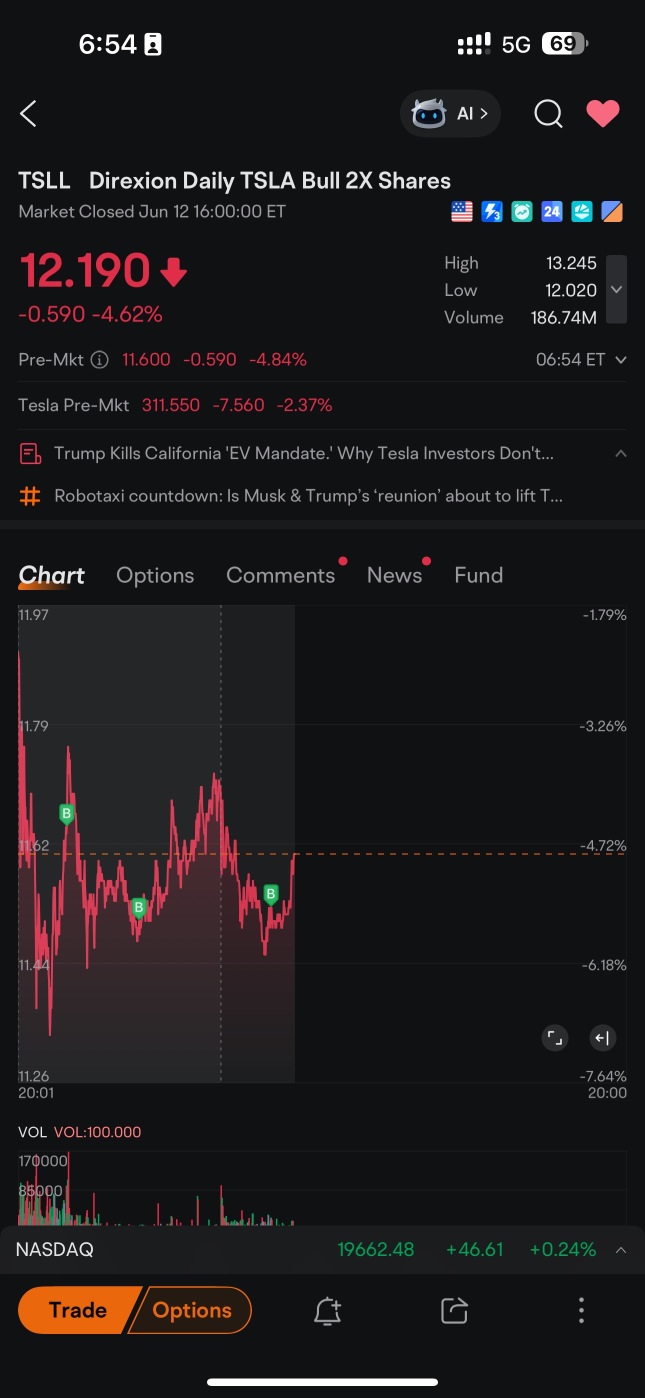Open the search magnifier icon
Image resolution: width=645 pixels, height=1398 pixels.
click(x=548, y=114)
